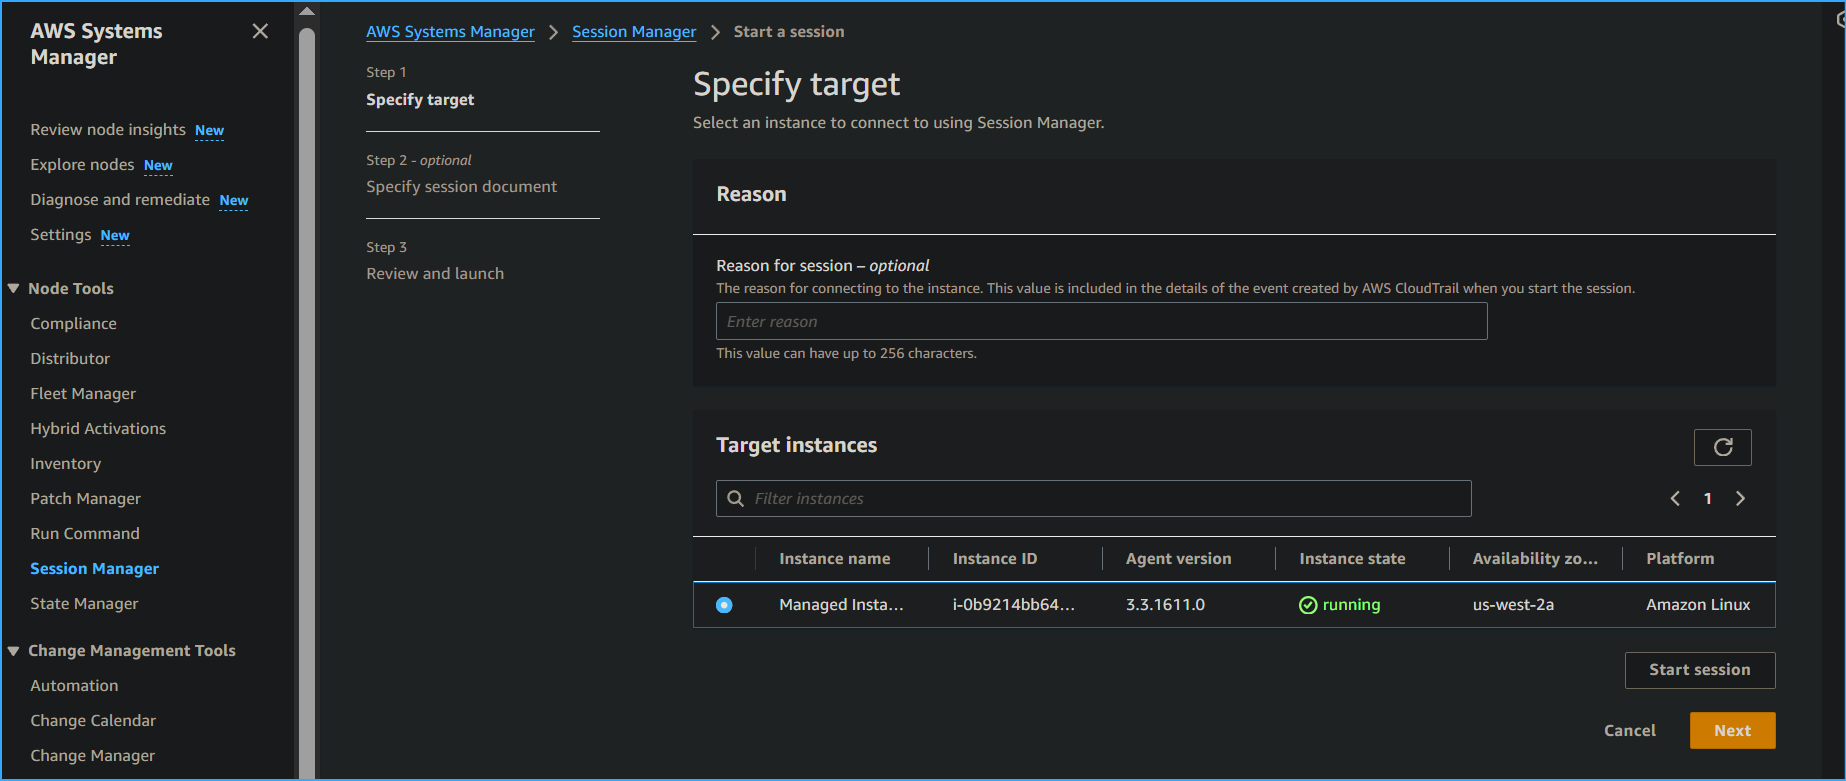Go to Step 2 Specify session document
The image size is (1846, 781).
[461, 187]
